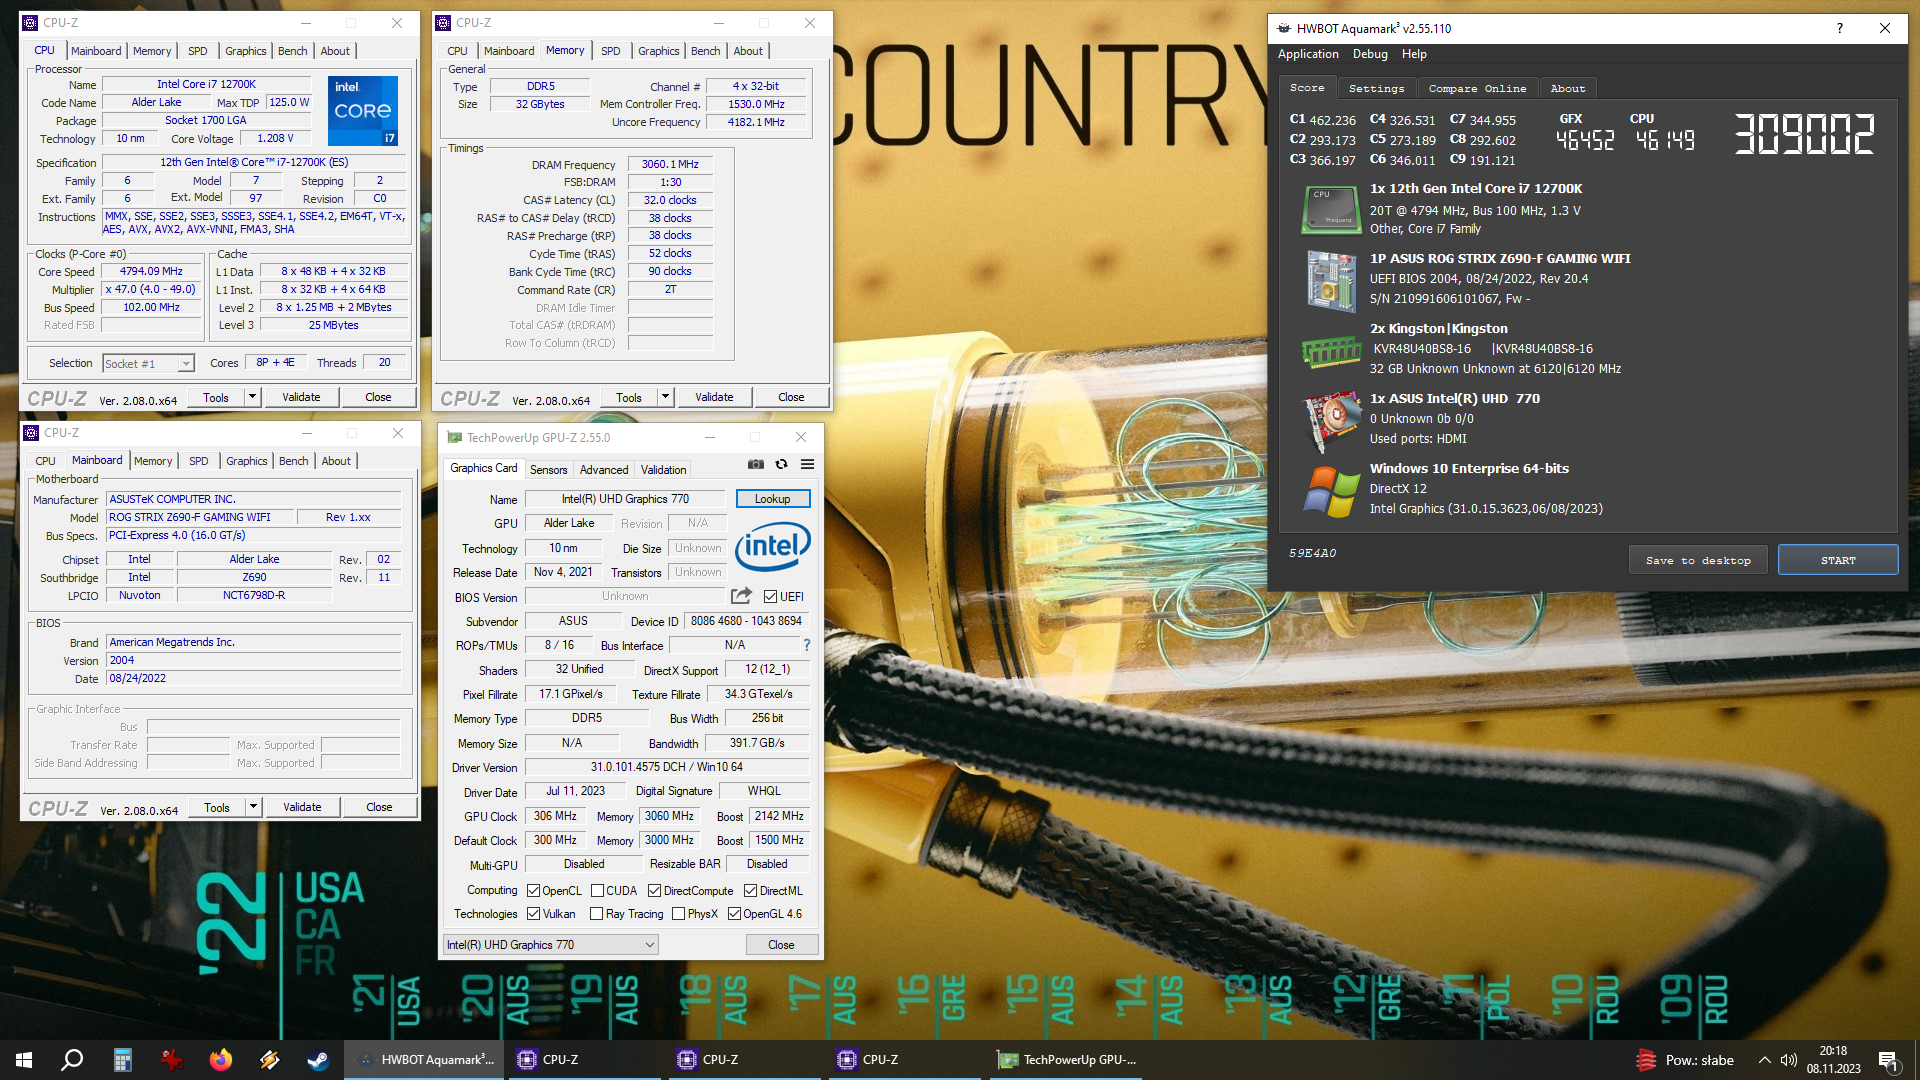Click the Intel Core i7 logo in CPU-Z

coord(363,110)
